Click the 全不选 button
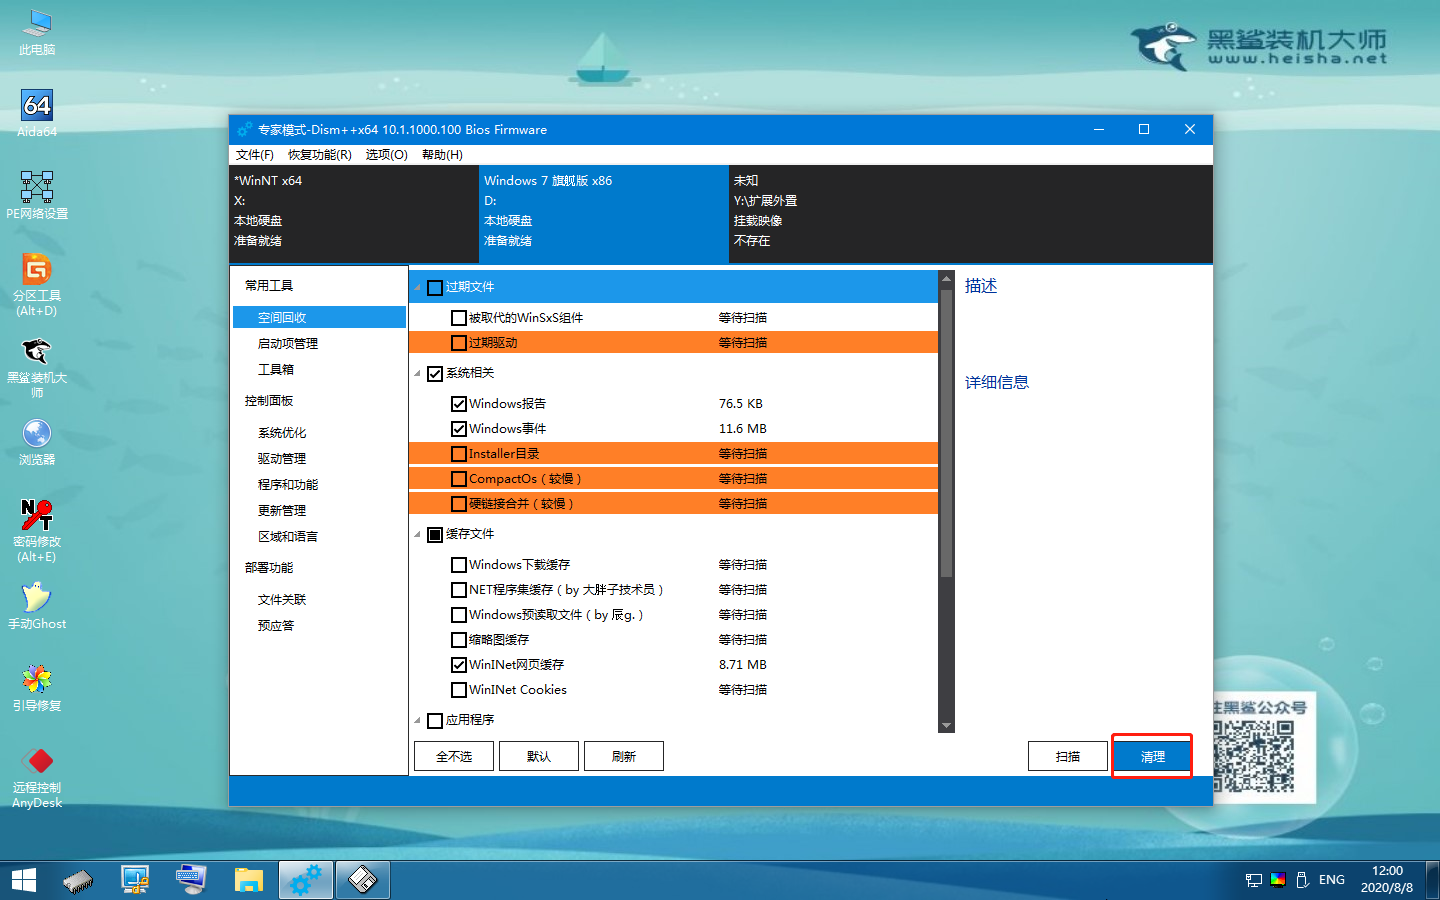This screenshot has width=1440, height=900. pos(454,756)
